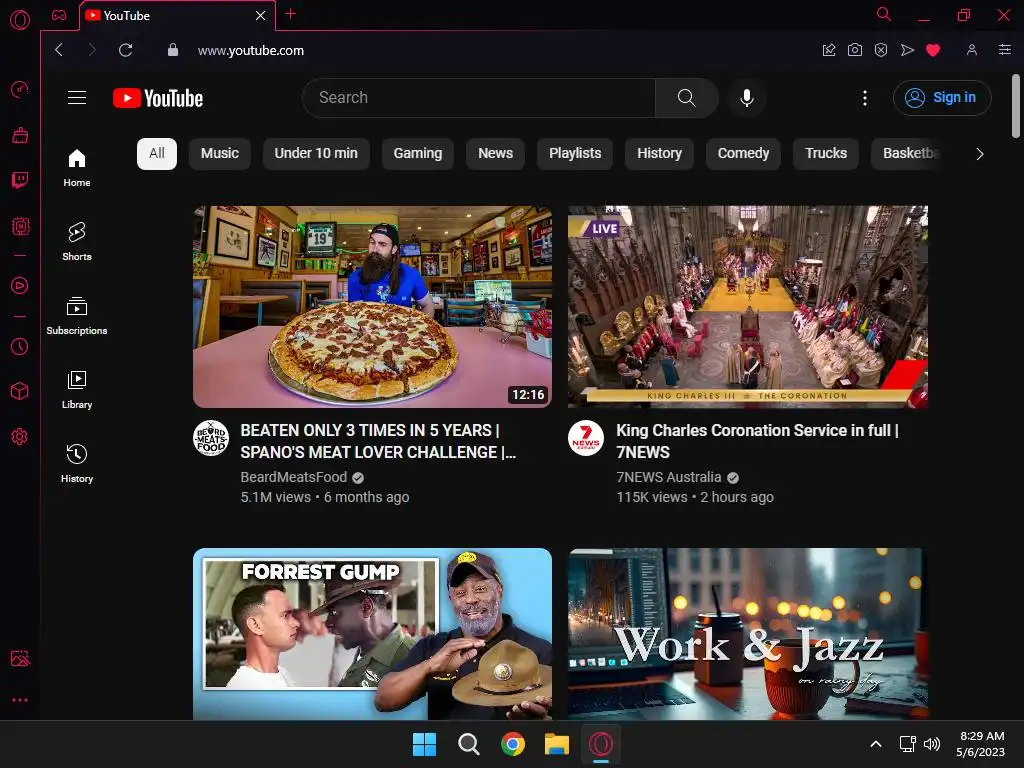Viewport: 1024px width, 768px height.
Task: Select the Comedy filter chip
Action: tap(743, 153)
